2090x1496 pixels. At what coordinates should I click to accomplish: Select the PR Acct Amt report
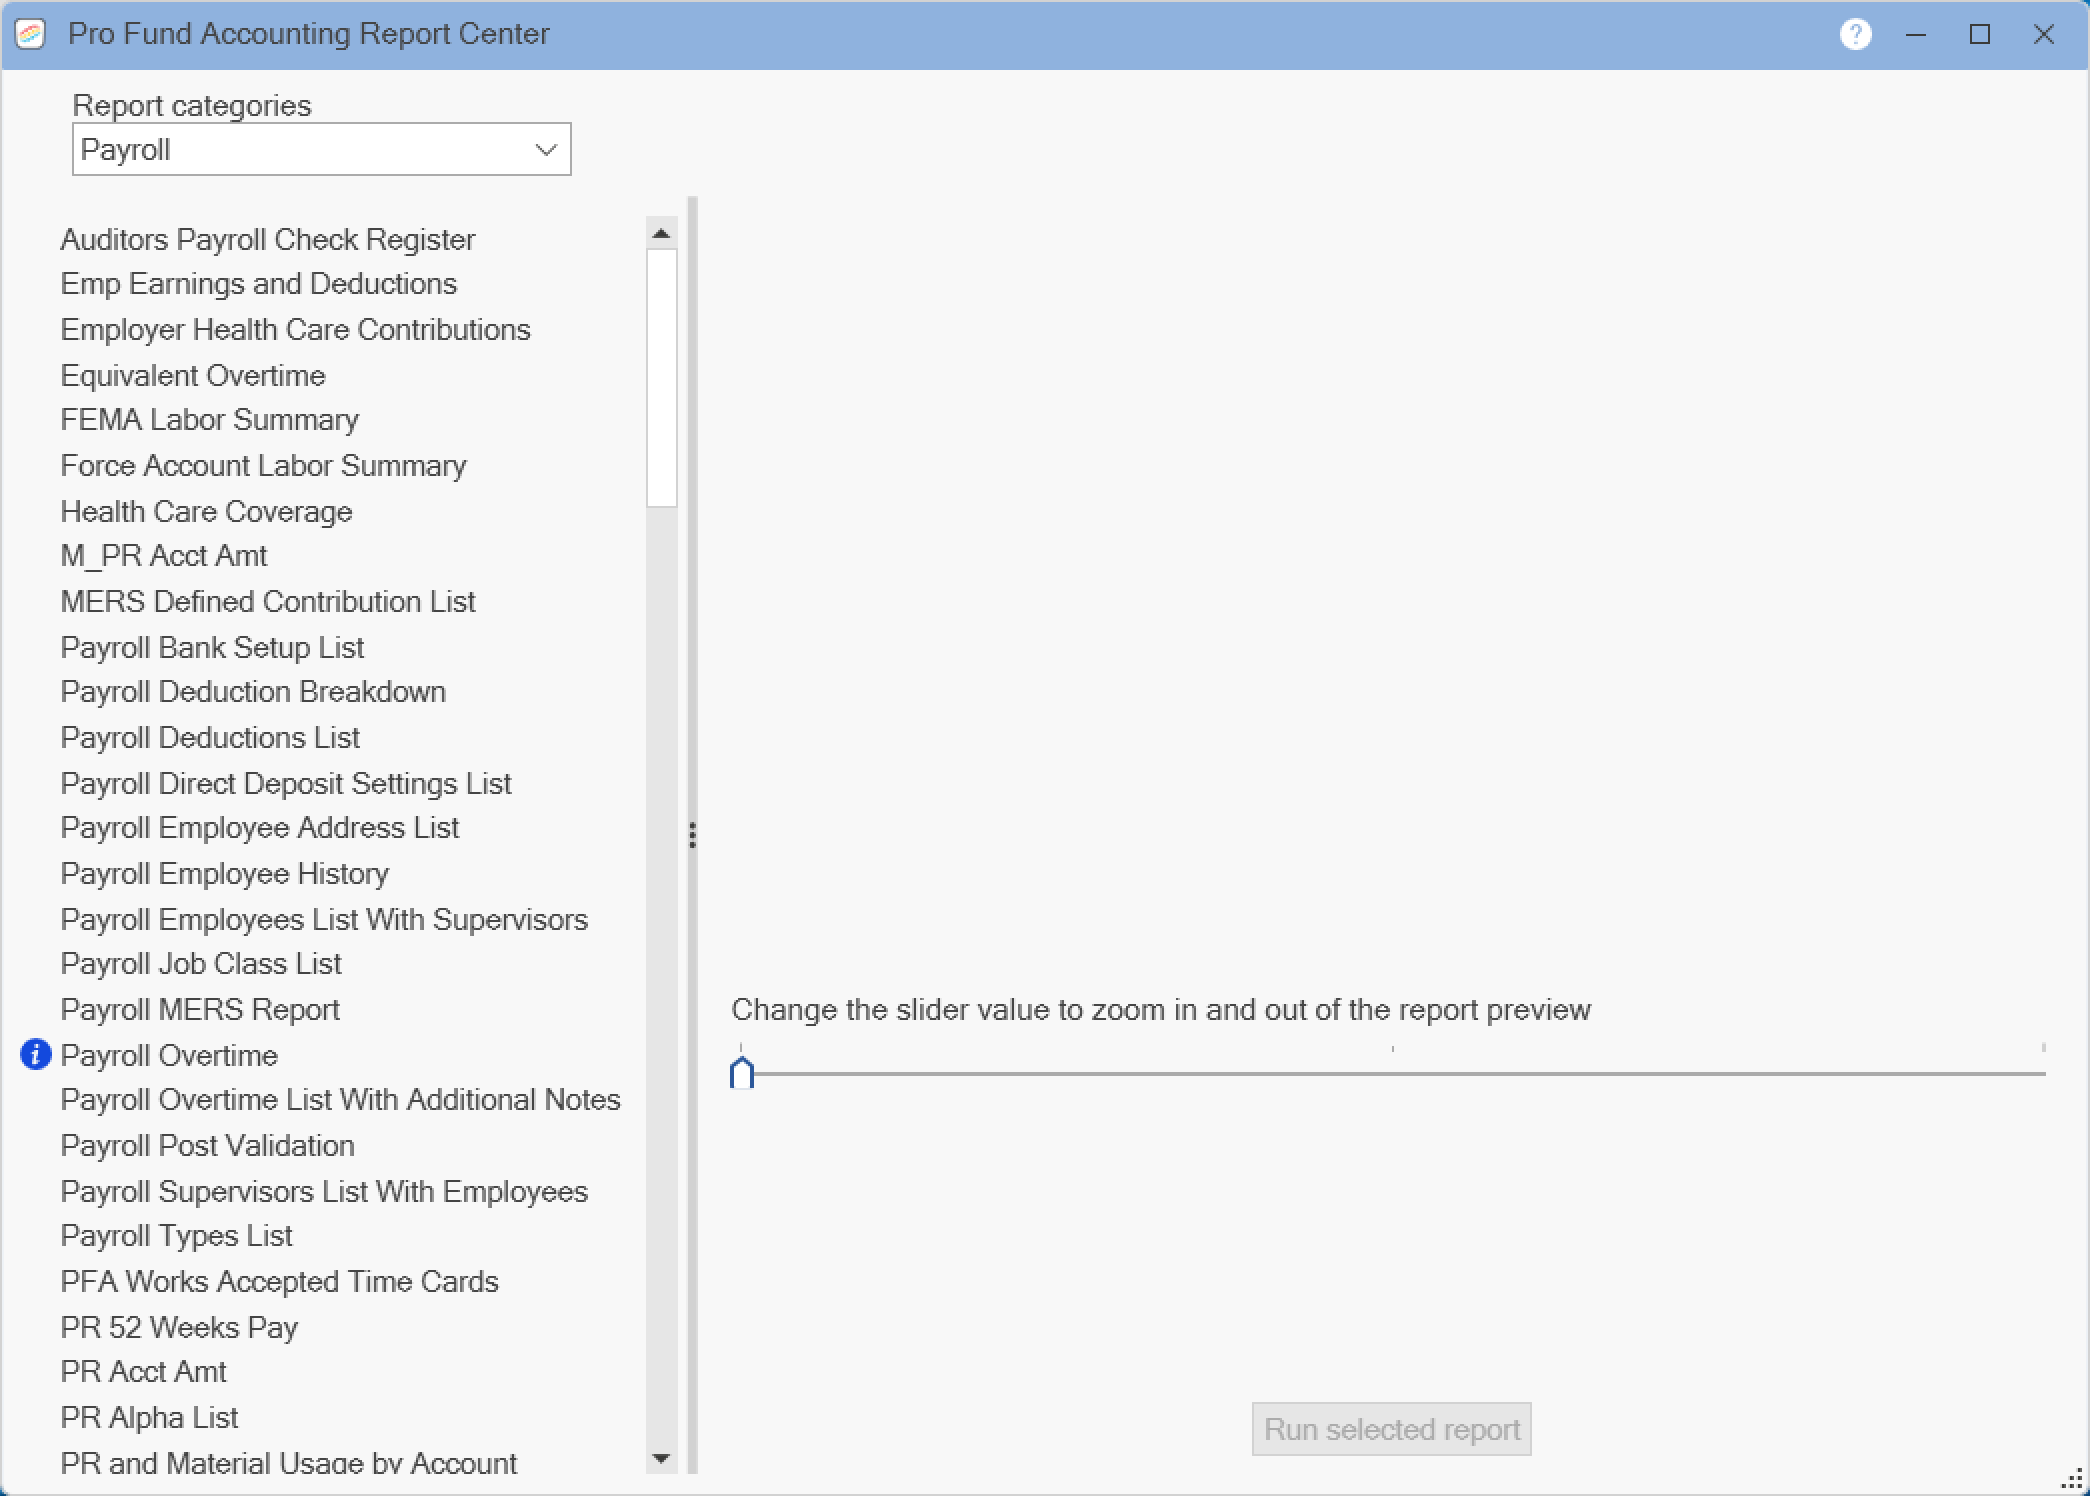(143, 1372)
